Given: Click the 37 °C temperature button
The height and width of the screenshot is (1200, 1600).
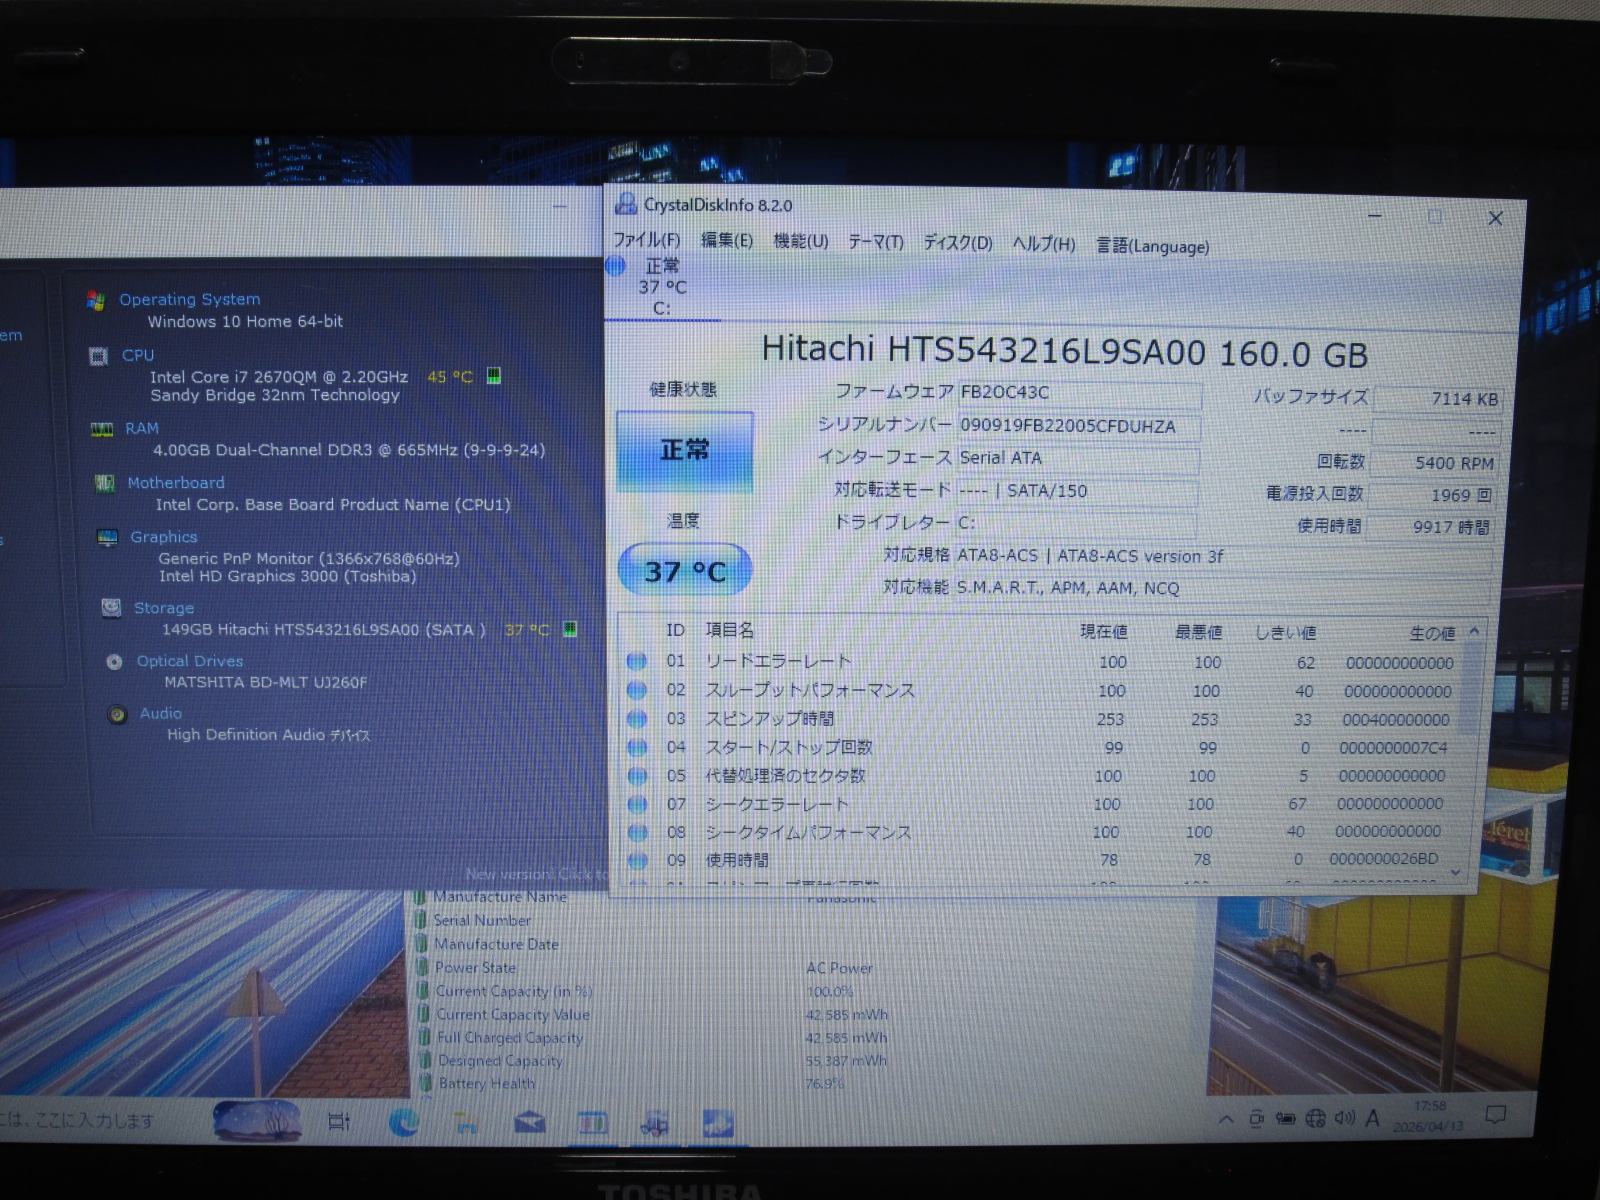Looking at the screenshot, I should pyautogui.click(x=685, y=571).
